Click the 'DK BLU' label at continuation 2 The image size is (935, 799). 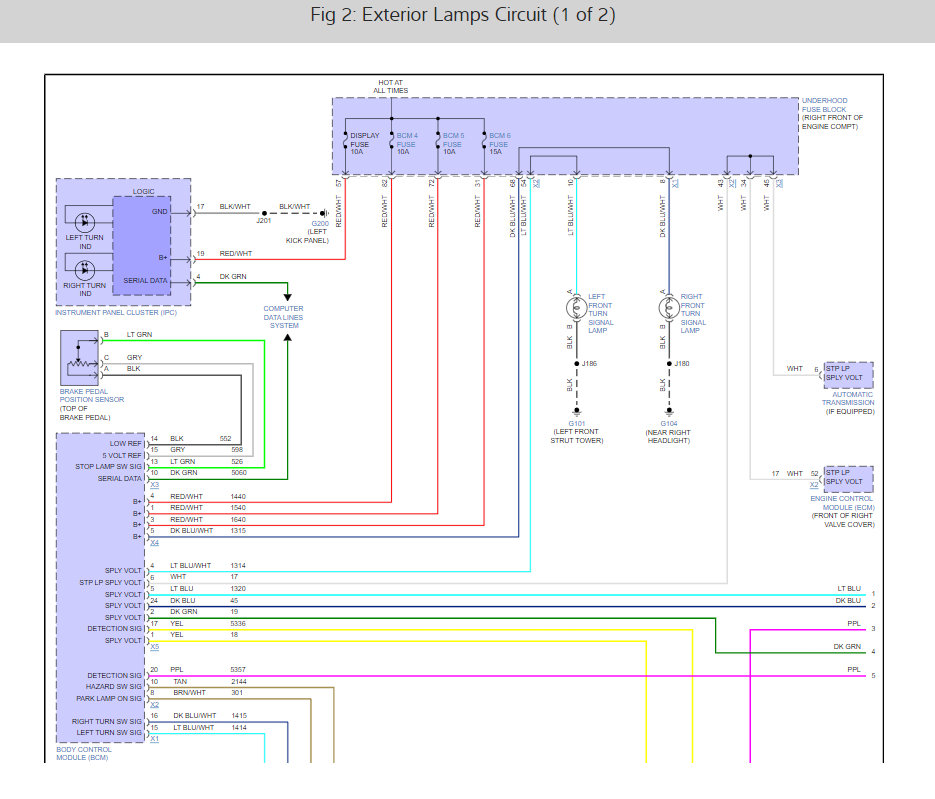[x=848, y=600]
